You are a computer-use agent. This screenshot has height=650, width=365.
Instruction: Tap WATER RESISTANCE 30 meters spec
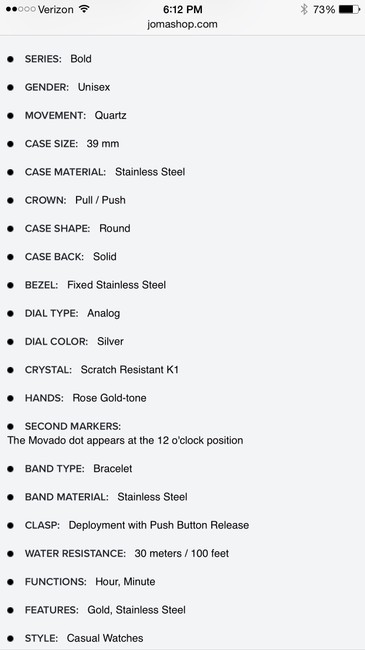[127, 553]
